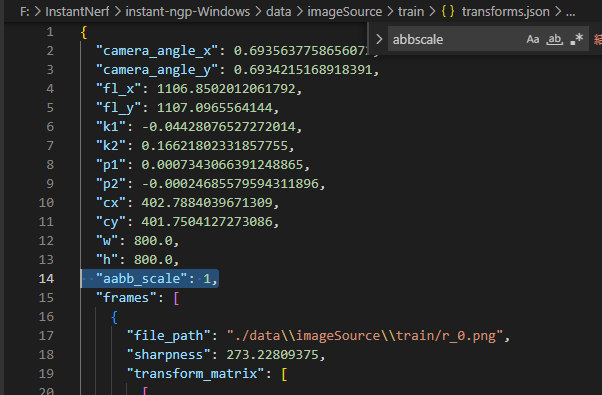The height and width of the screenshot is (395, 602).
Task: Click line number 14 in gutter
Action: (46, 278)
